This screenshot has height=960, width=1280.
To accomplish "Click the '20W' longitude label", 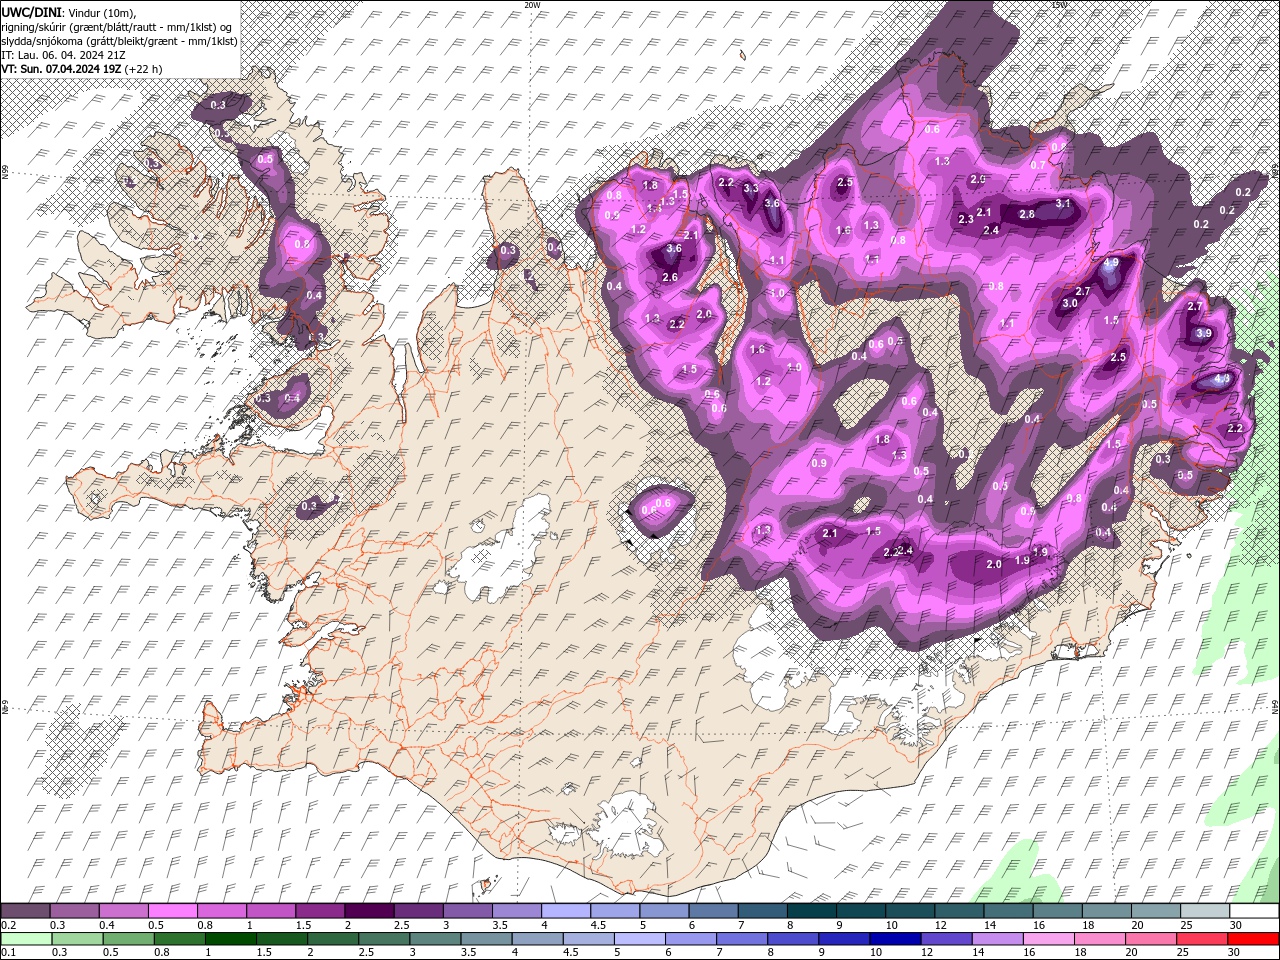I will coord(532,5).
